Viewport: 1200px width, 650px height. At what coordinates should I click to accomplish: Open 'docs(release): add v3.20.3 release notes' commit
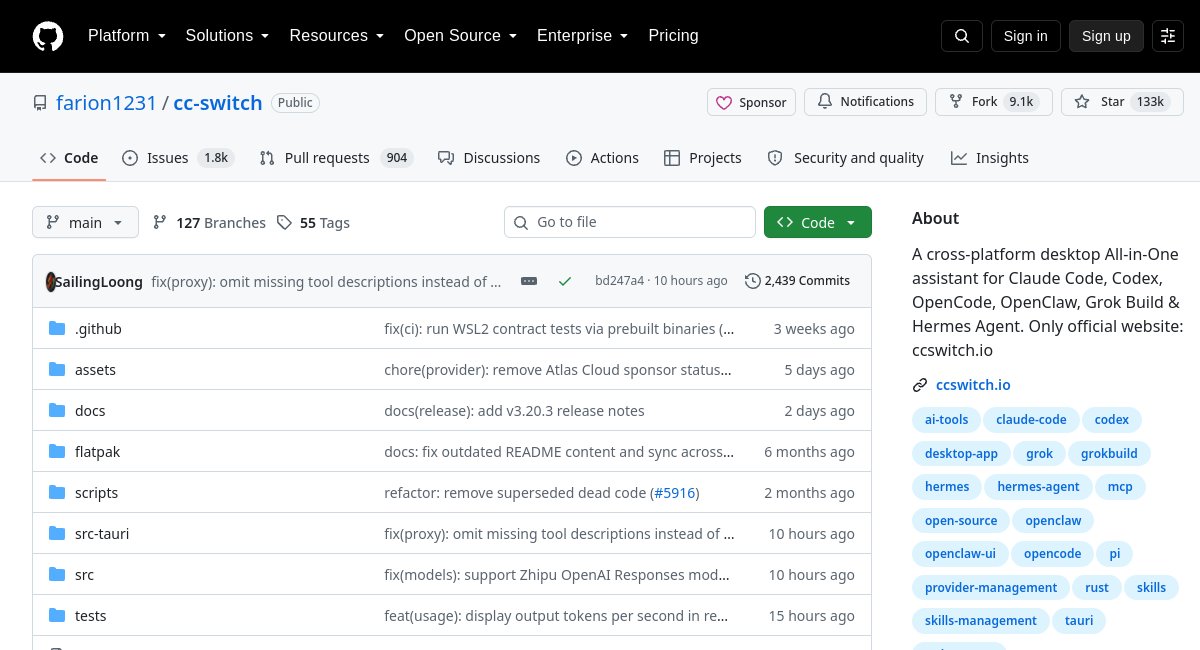(x=515, y=411)
